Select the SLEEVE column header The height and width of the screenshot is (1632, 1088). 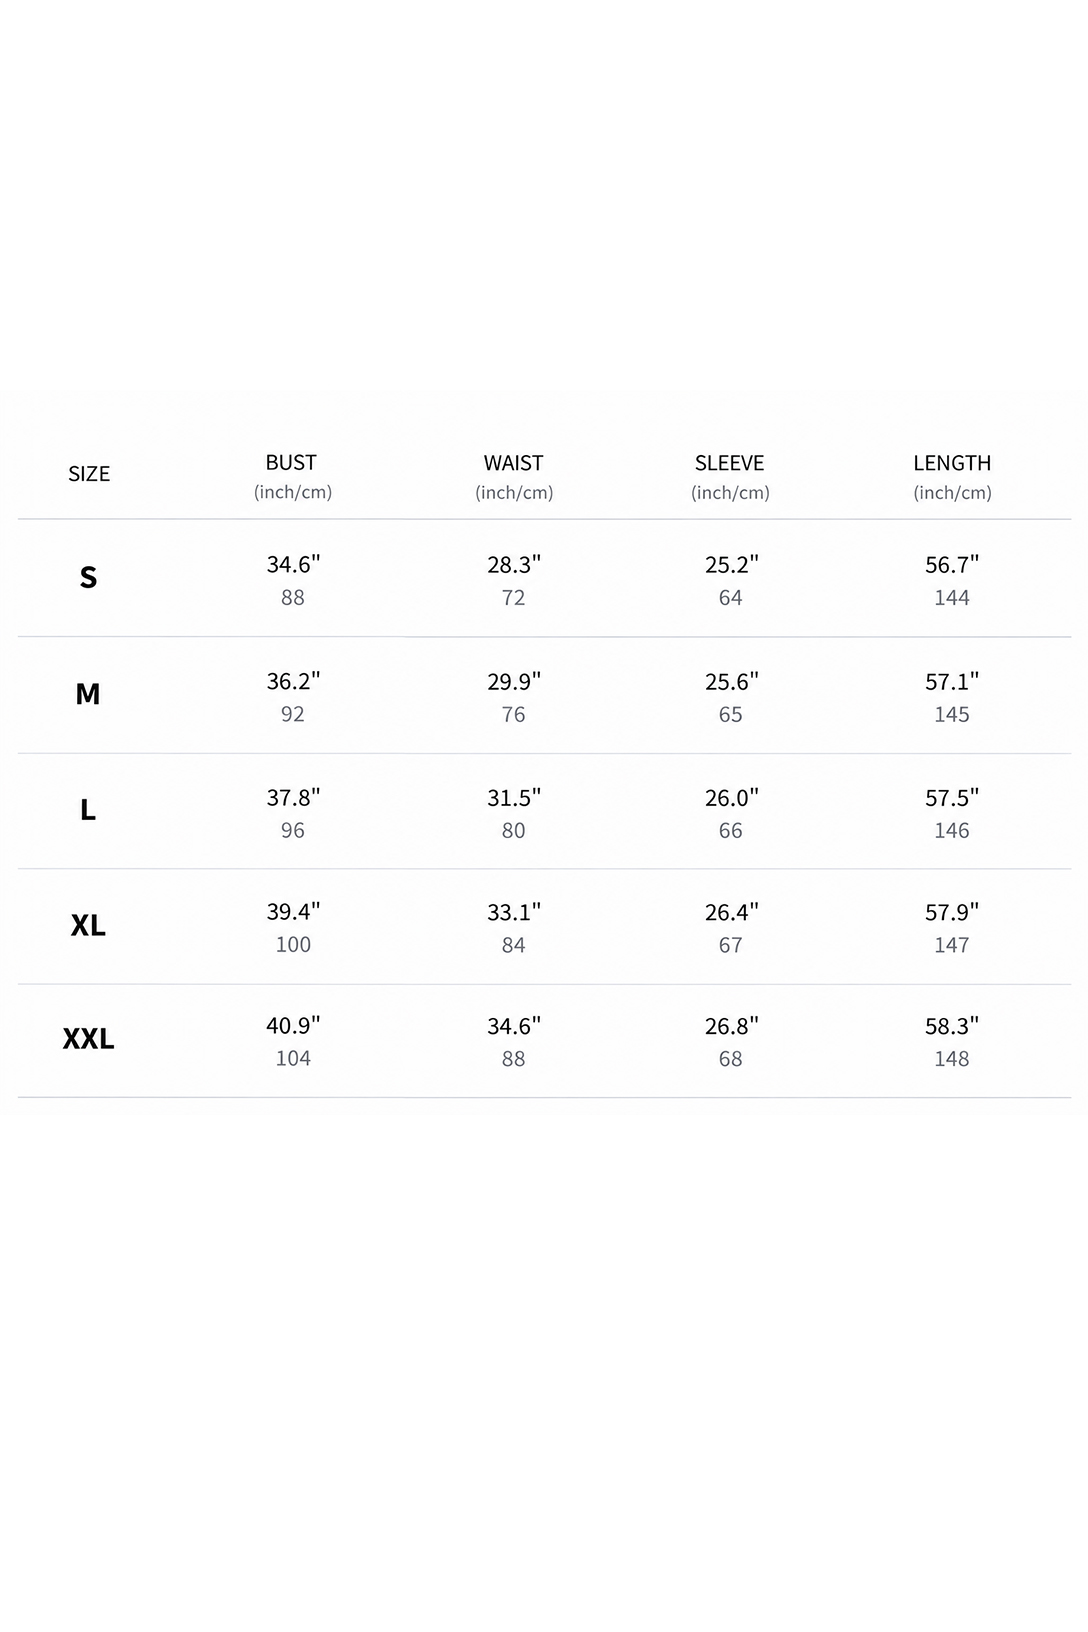pyautogui.click(x=730, y=463)
